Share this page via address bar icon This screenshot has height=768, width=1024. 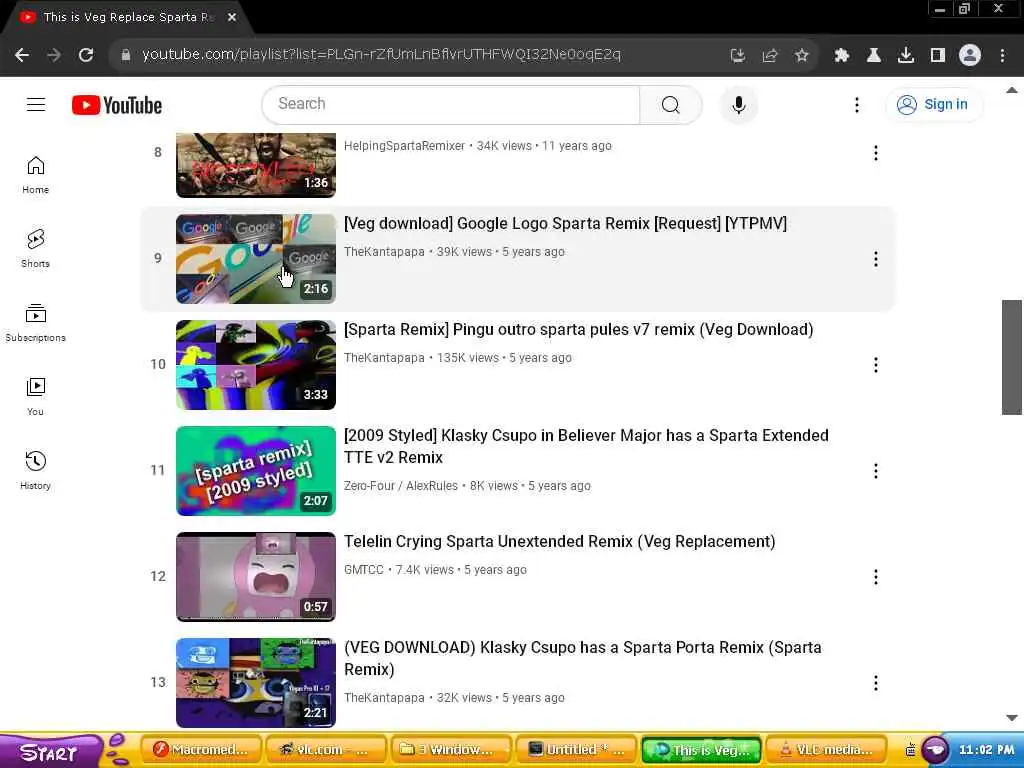[770, 56]
